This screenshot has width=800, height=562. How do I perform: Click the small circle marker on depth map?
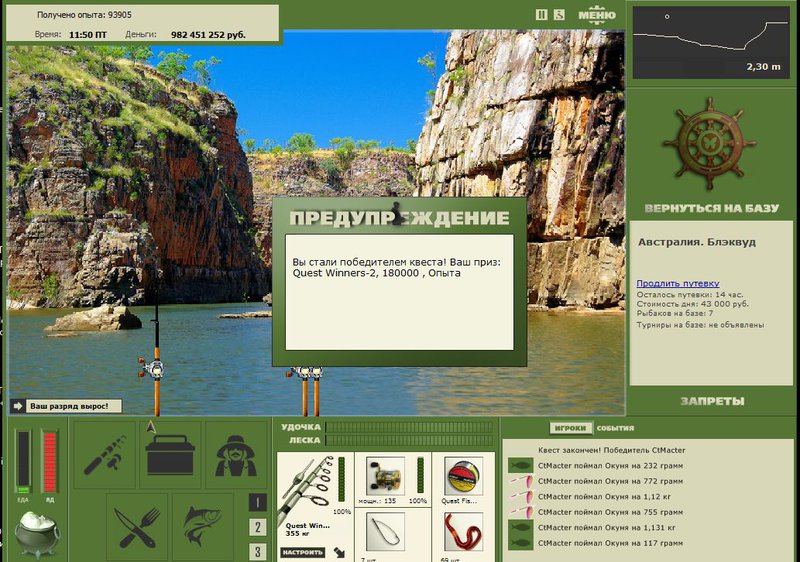click(667, 17)
